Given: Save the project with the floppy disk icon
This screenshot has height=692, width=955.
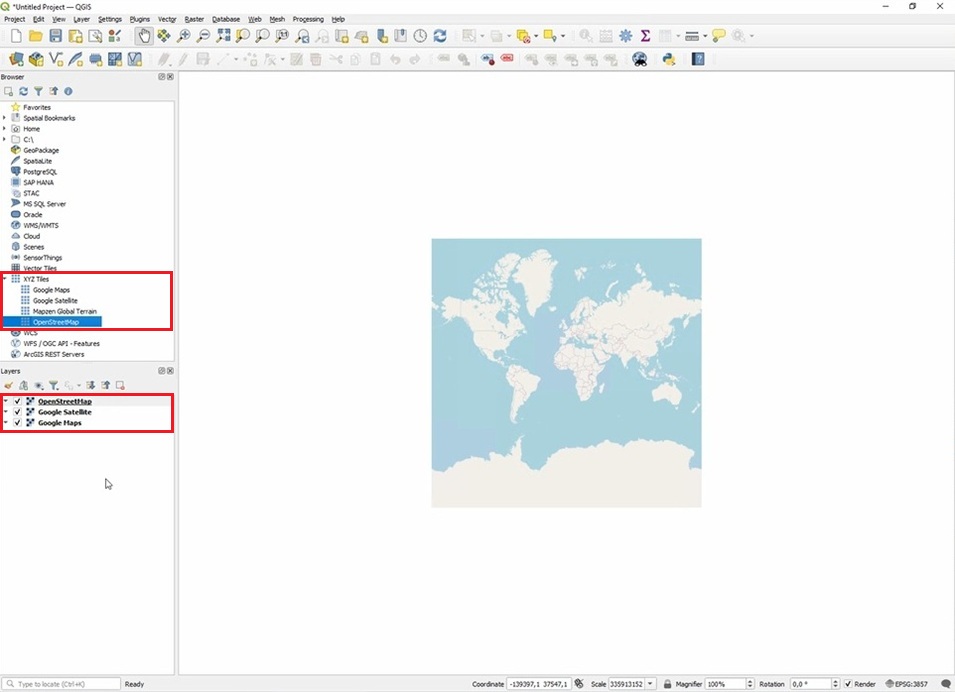Looking at the screenshot, I should tap(56, 36).
